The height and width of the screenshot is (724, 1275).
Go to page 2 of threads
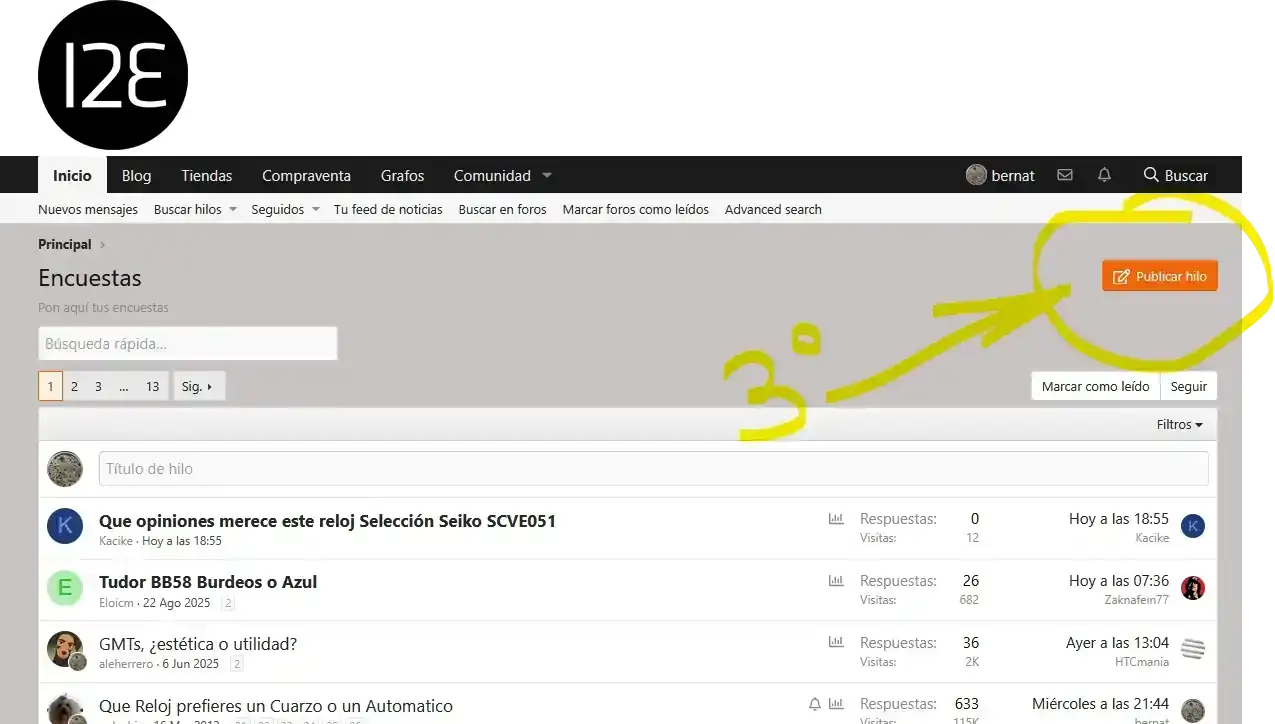[x=74, y=386]
